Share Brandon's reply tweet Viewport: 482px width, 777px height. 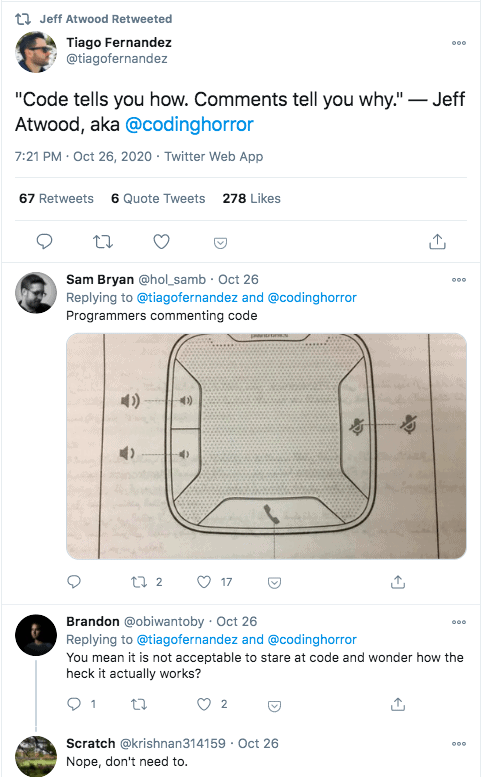[x=398, y=704]
